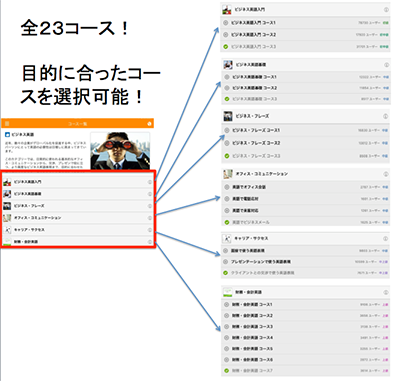This screenshot has width=400, height=381.
Task: Click the オフィス・コミュニケーション panel header thumbnail on the right
Action: point(228,174)
